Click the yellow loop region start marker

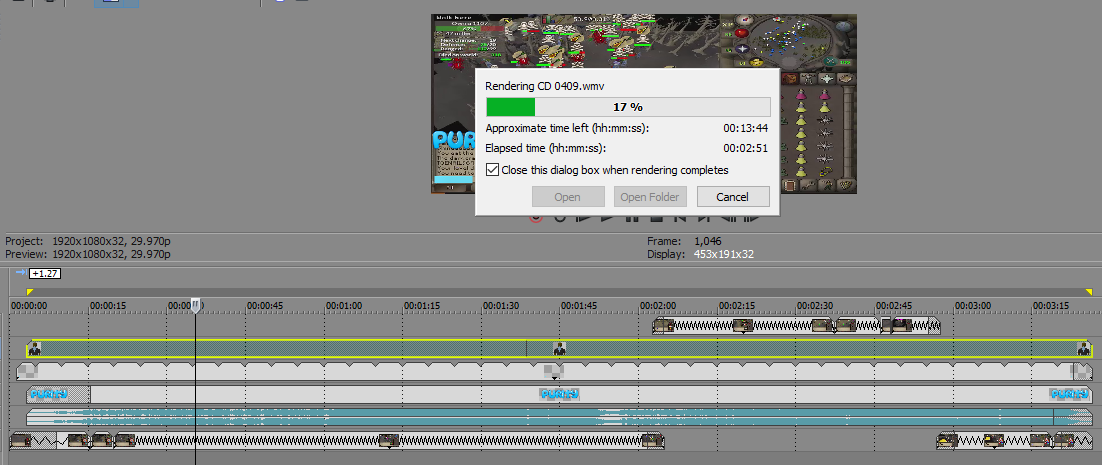(30, 292)
